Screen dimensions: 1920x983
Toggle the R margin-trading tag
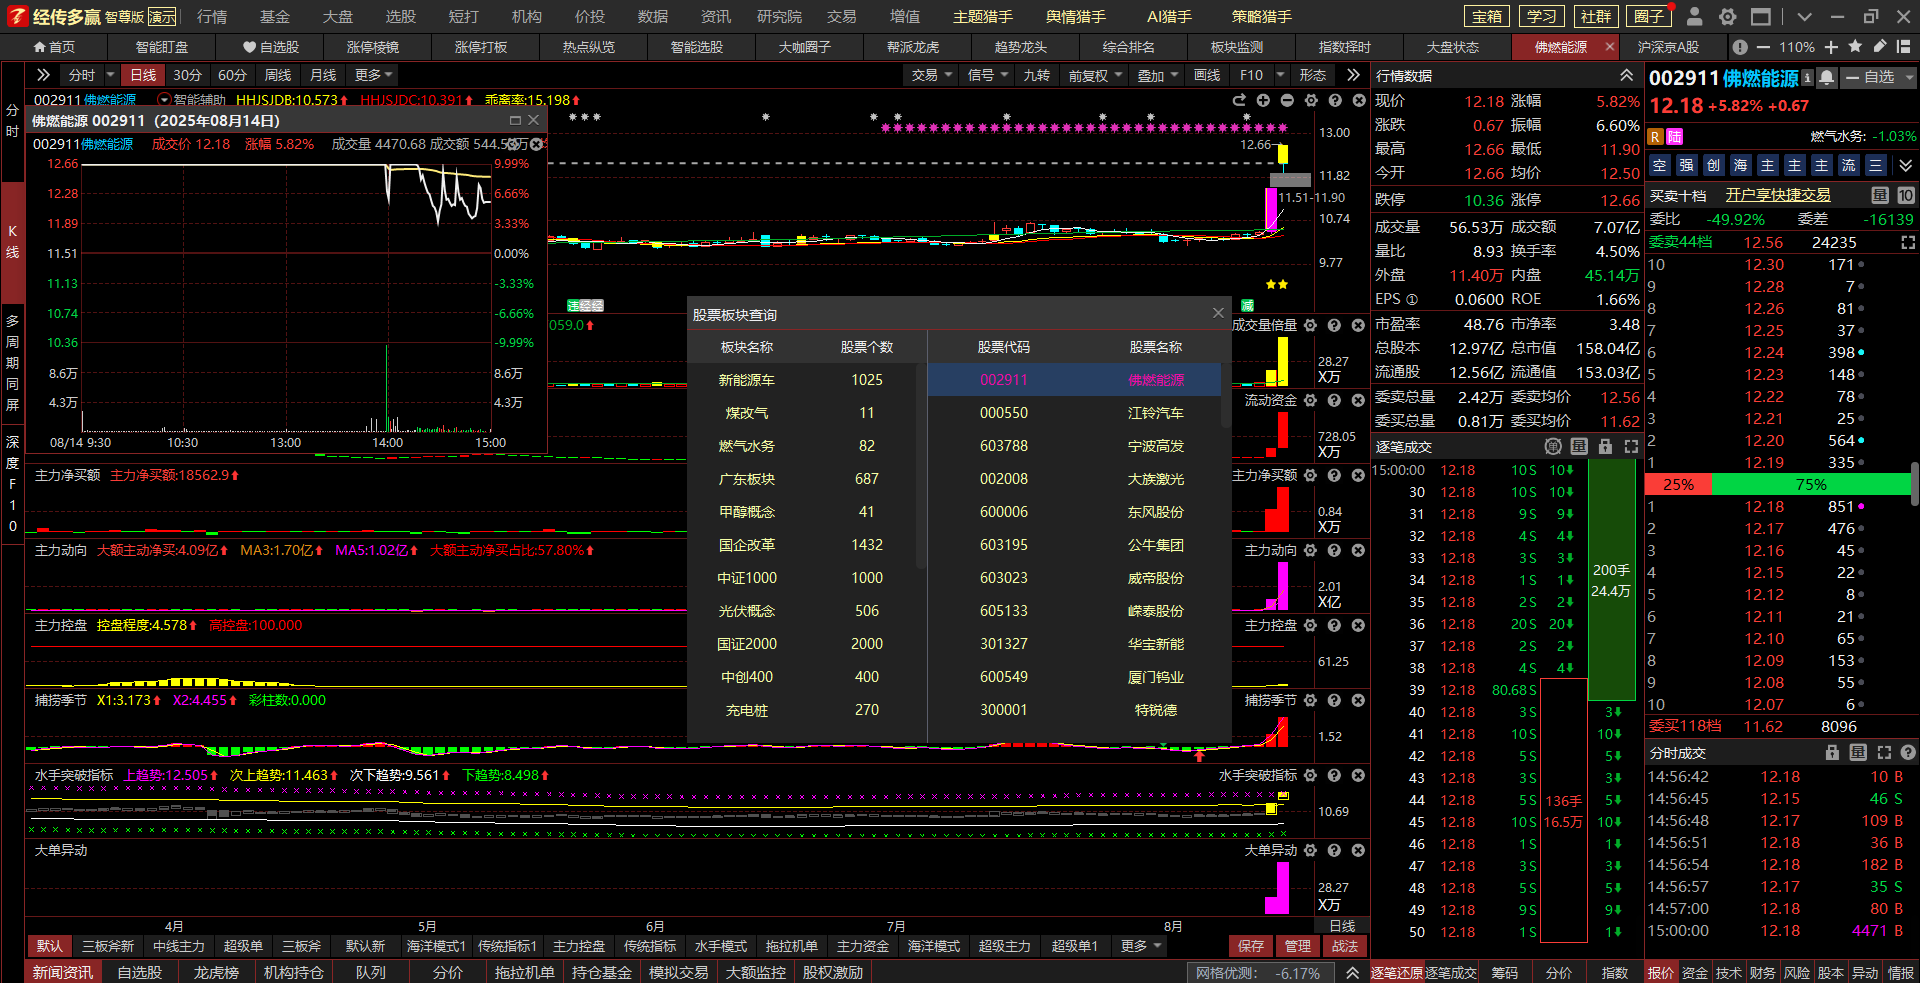click(1655, 136)
